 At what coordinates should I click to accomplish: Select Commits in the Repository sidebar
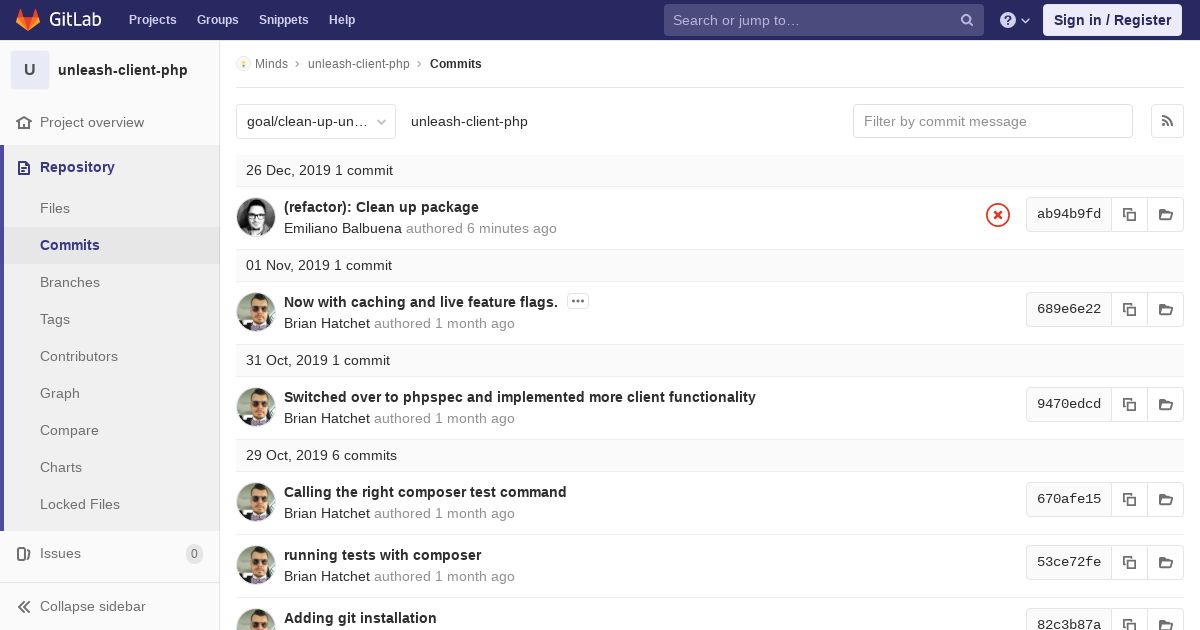70,245
